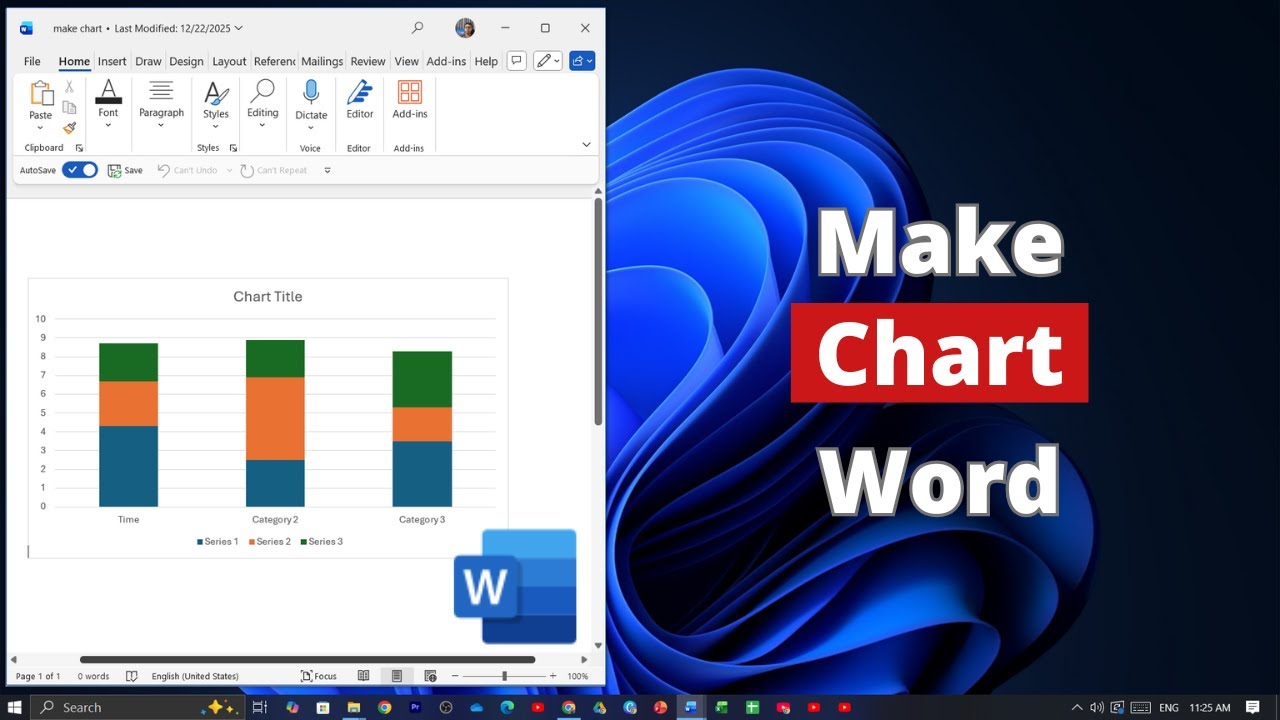
Task: Switch to the Draw tab
Action: 148,61
